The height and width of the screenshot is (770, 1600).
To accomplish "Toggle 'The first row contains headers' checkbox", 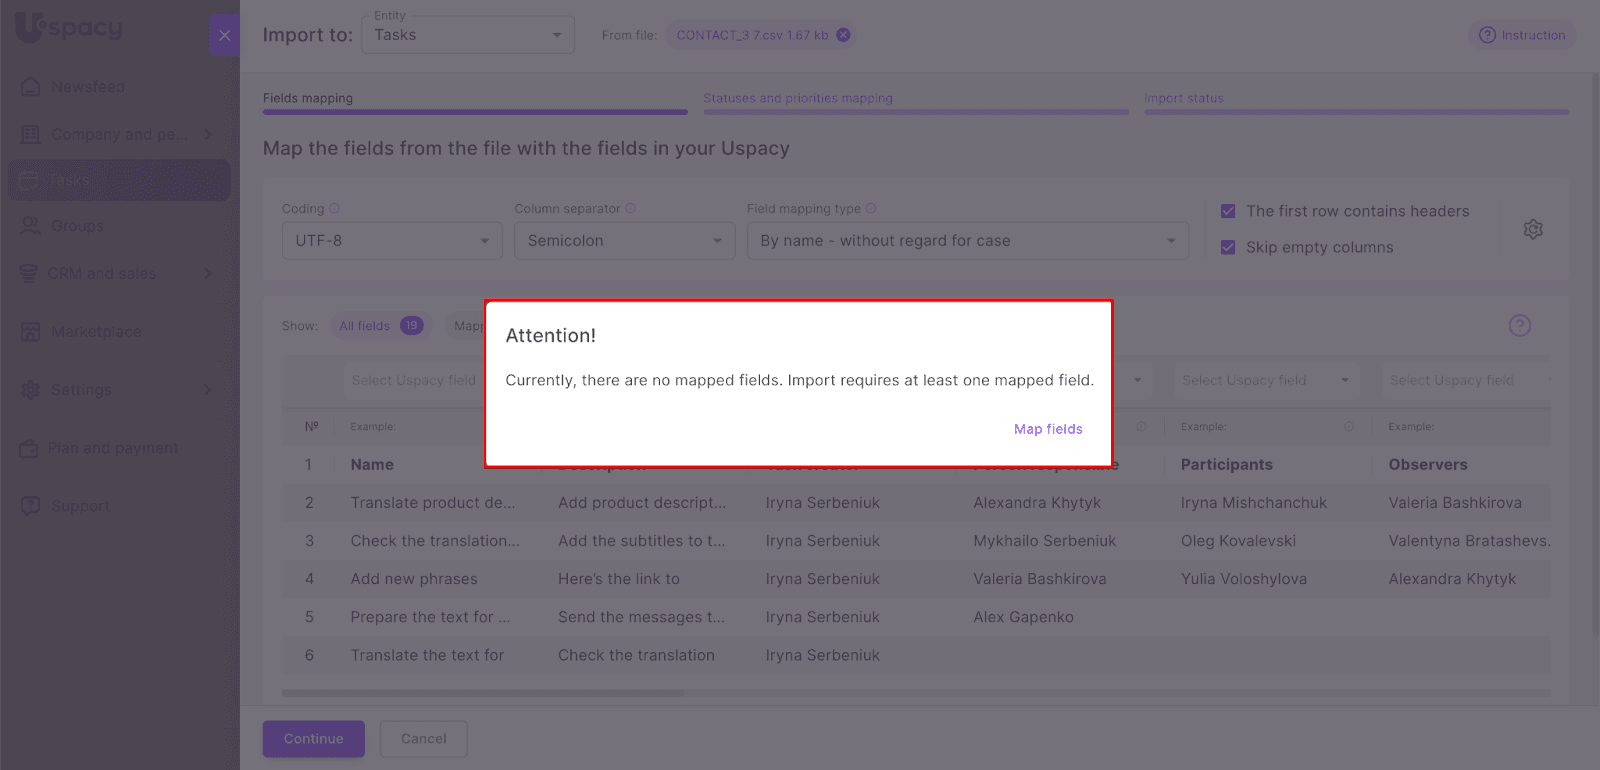I will click(1228, 211).
